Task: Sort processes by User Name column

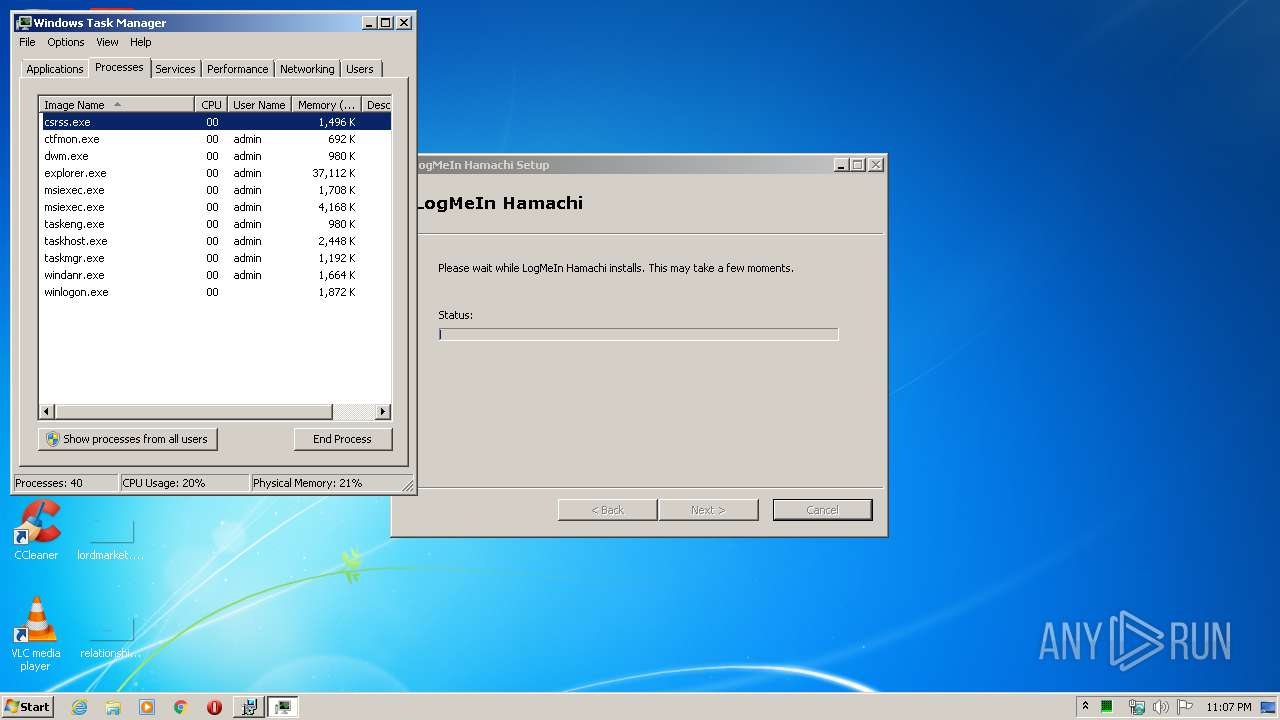Action: point(259,105)
